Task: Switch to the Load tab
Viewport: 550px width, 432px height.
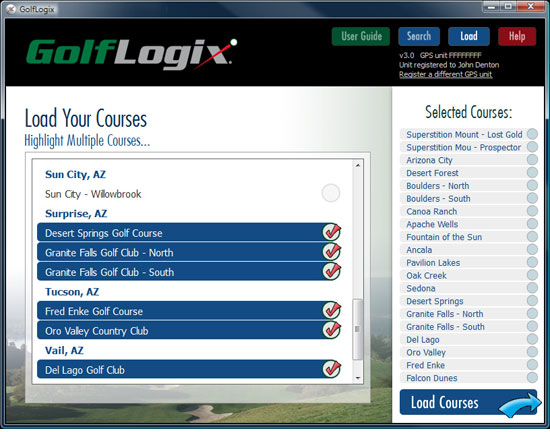Action: (x=469, y=36)
